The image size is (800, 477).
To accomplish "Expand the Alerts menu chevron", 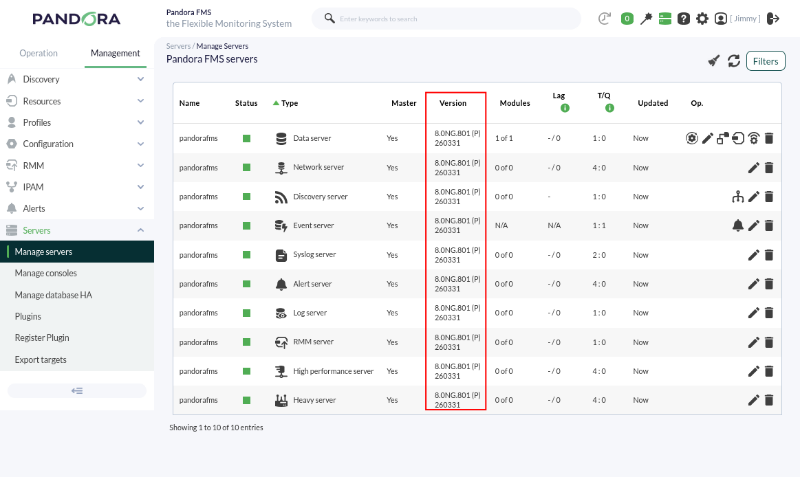I will [x=140, y=209].
